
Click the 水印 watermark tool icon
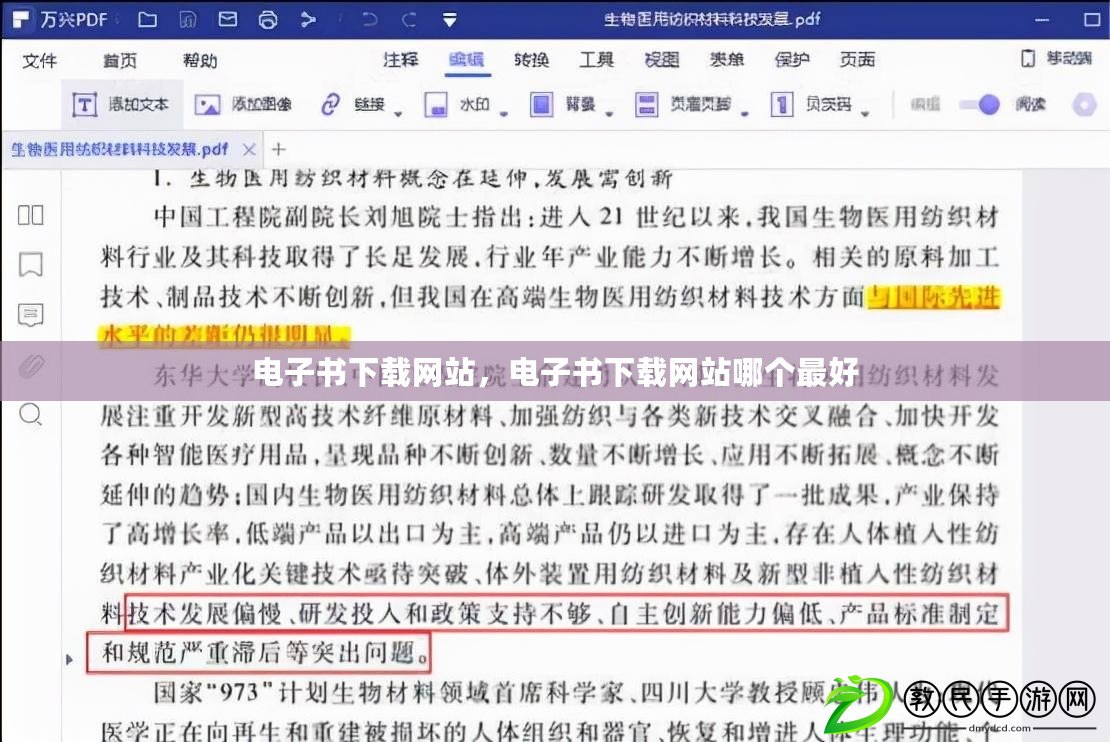(x=435, y=105)
